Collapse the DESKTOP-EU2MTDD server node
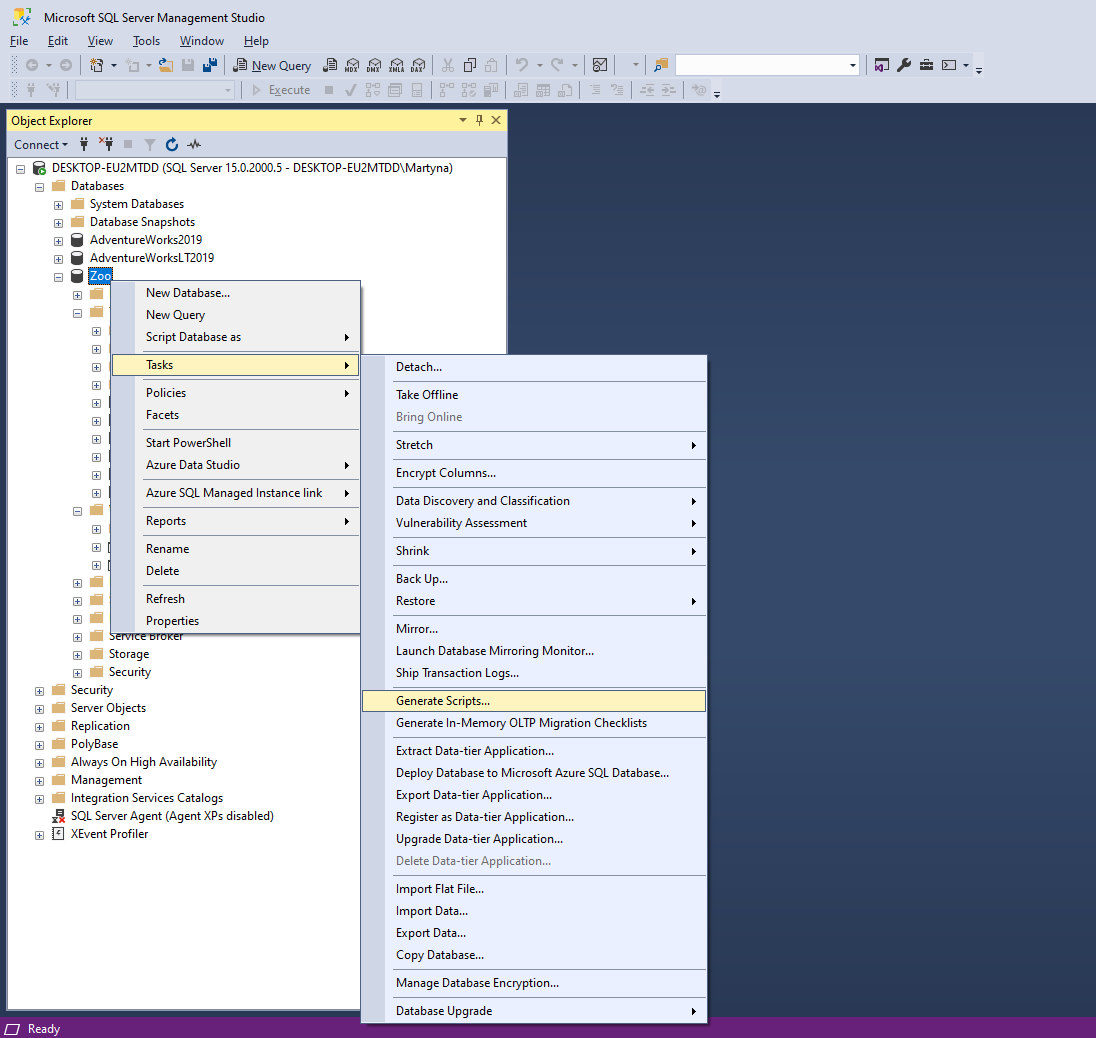The height and width of the screenshot is (1038, 1096). [x=21, y=168]
